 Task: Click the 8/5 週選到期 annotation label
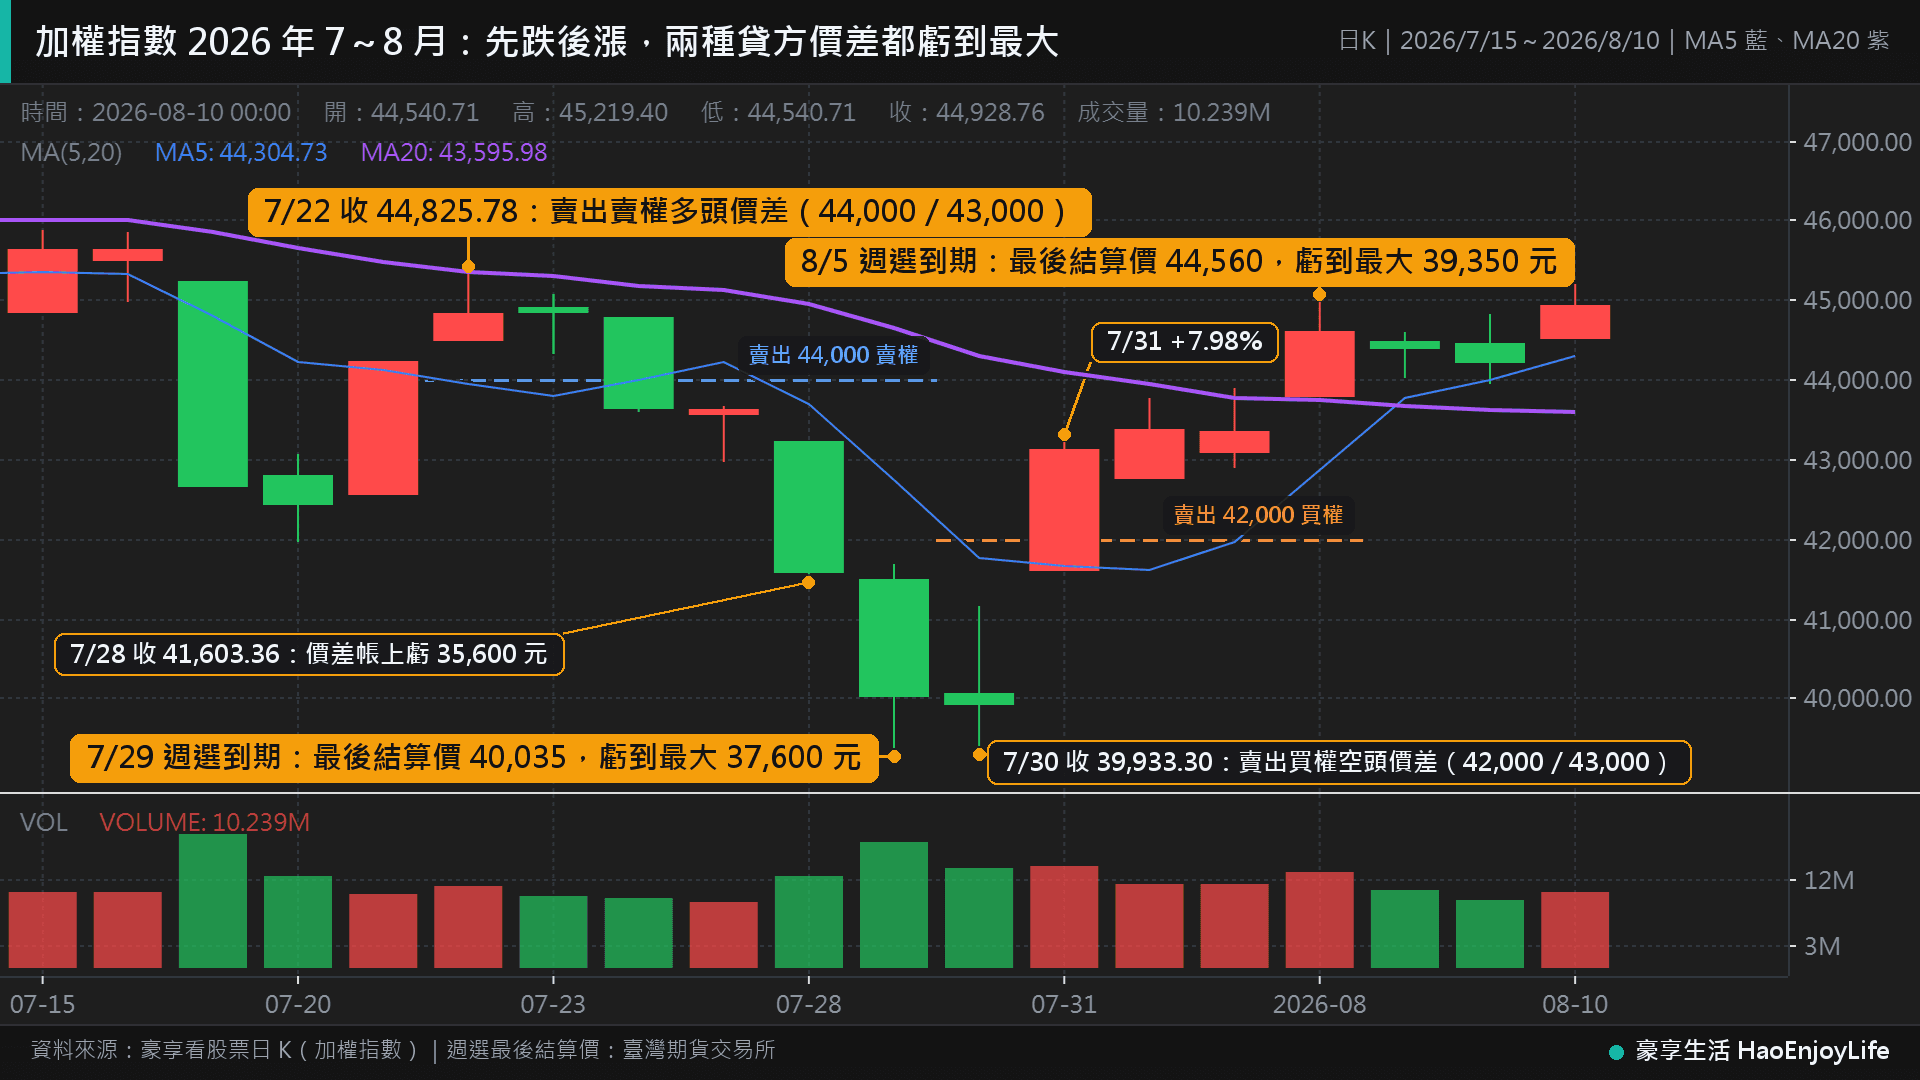(x=1179, y=262)
